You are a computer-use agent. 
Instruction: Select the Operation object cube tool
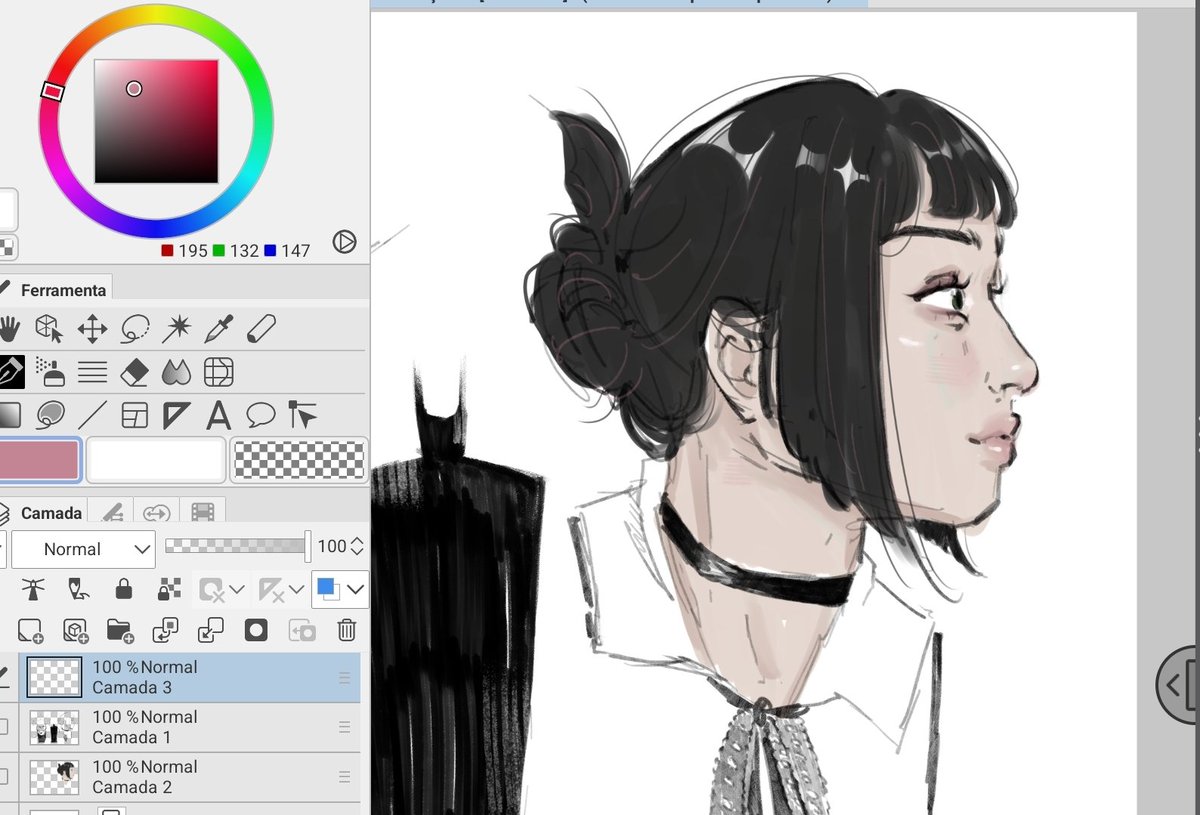point(49,328)
